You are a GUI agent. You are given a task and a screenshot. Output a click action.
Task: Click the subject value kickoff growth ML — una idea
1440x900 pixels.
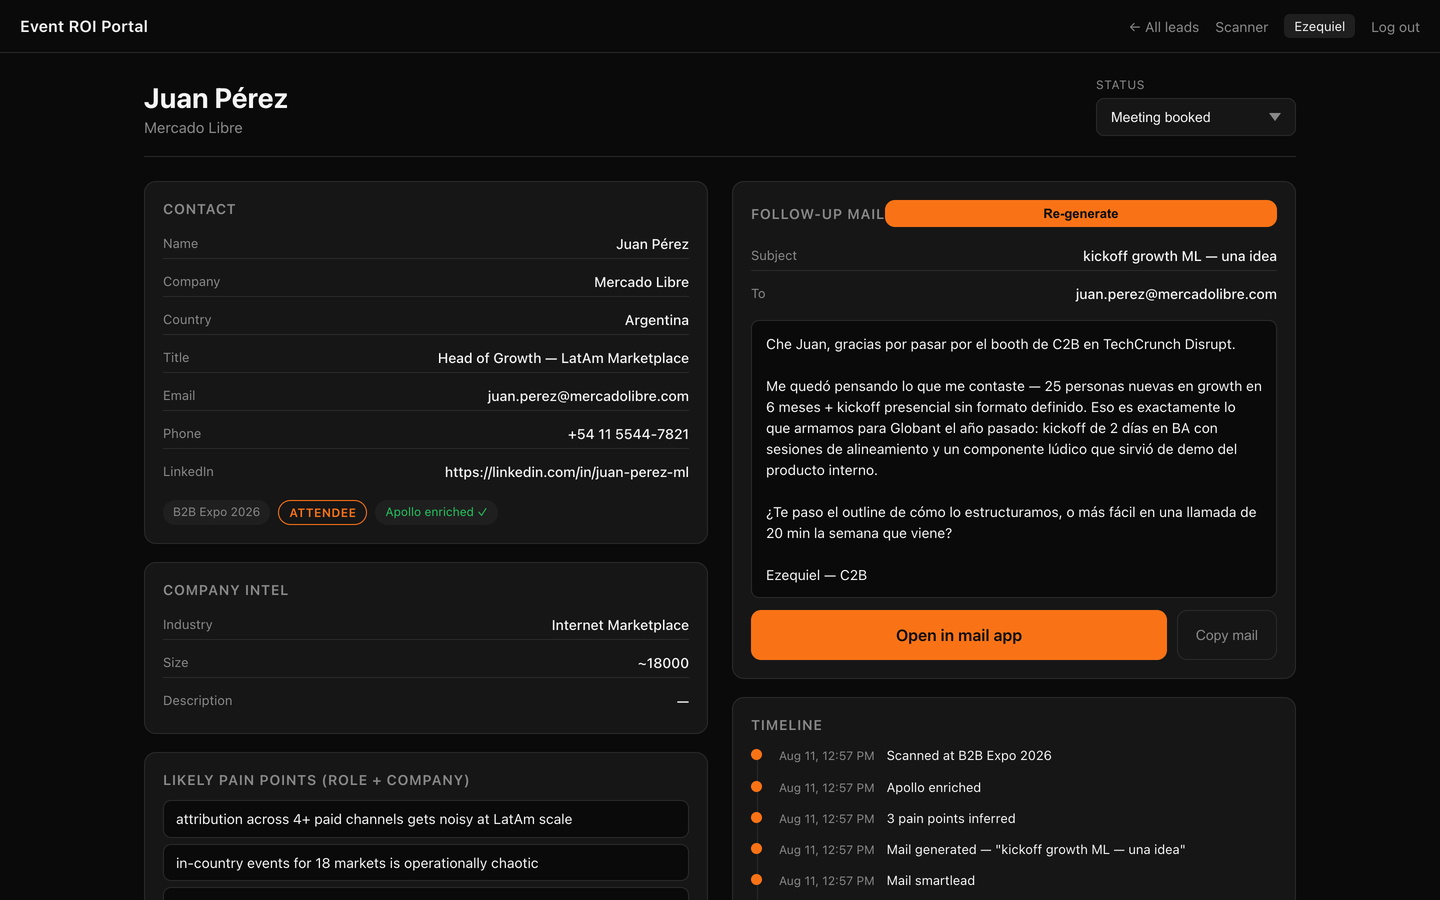(1179, 256)
